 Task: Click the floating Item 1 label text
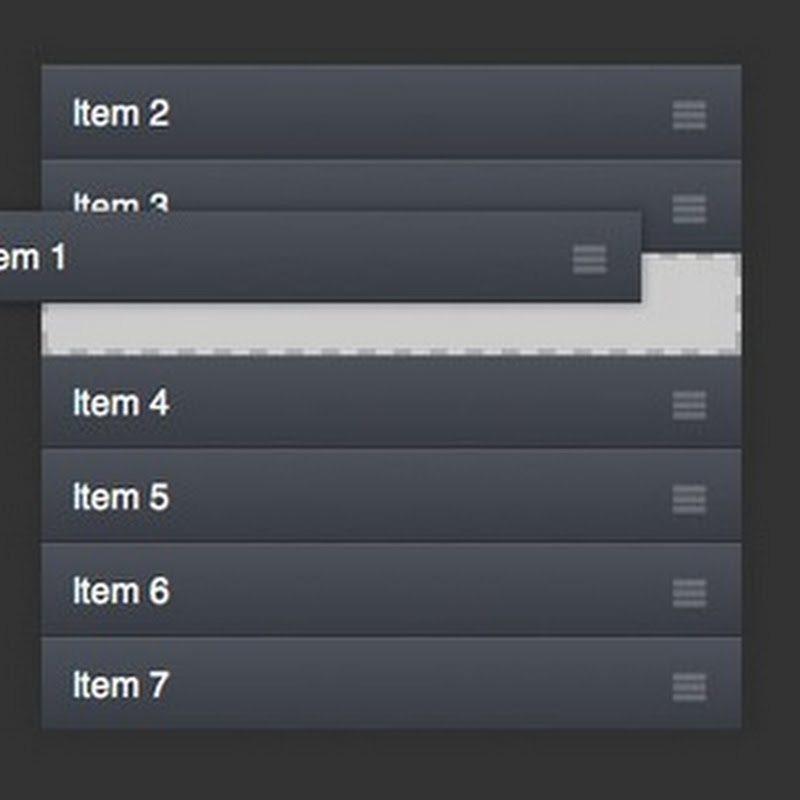click(x=32, y=258)
